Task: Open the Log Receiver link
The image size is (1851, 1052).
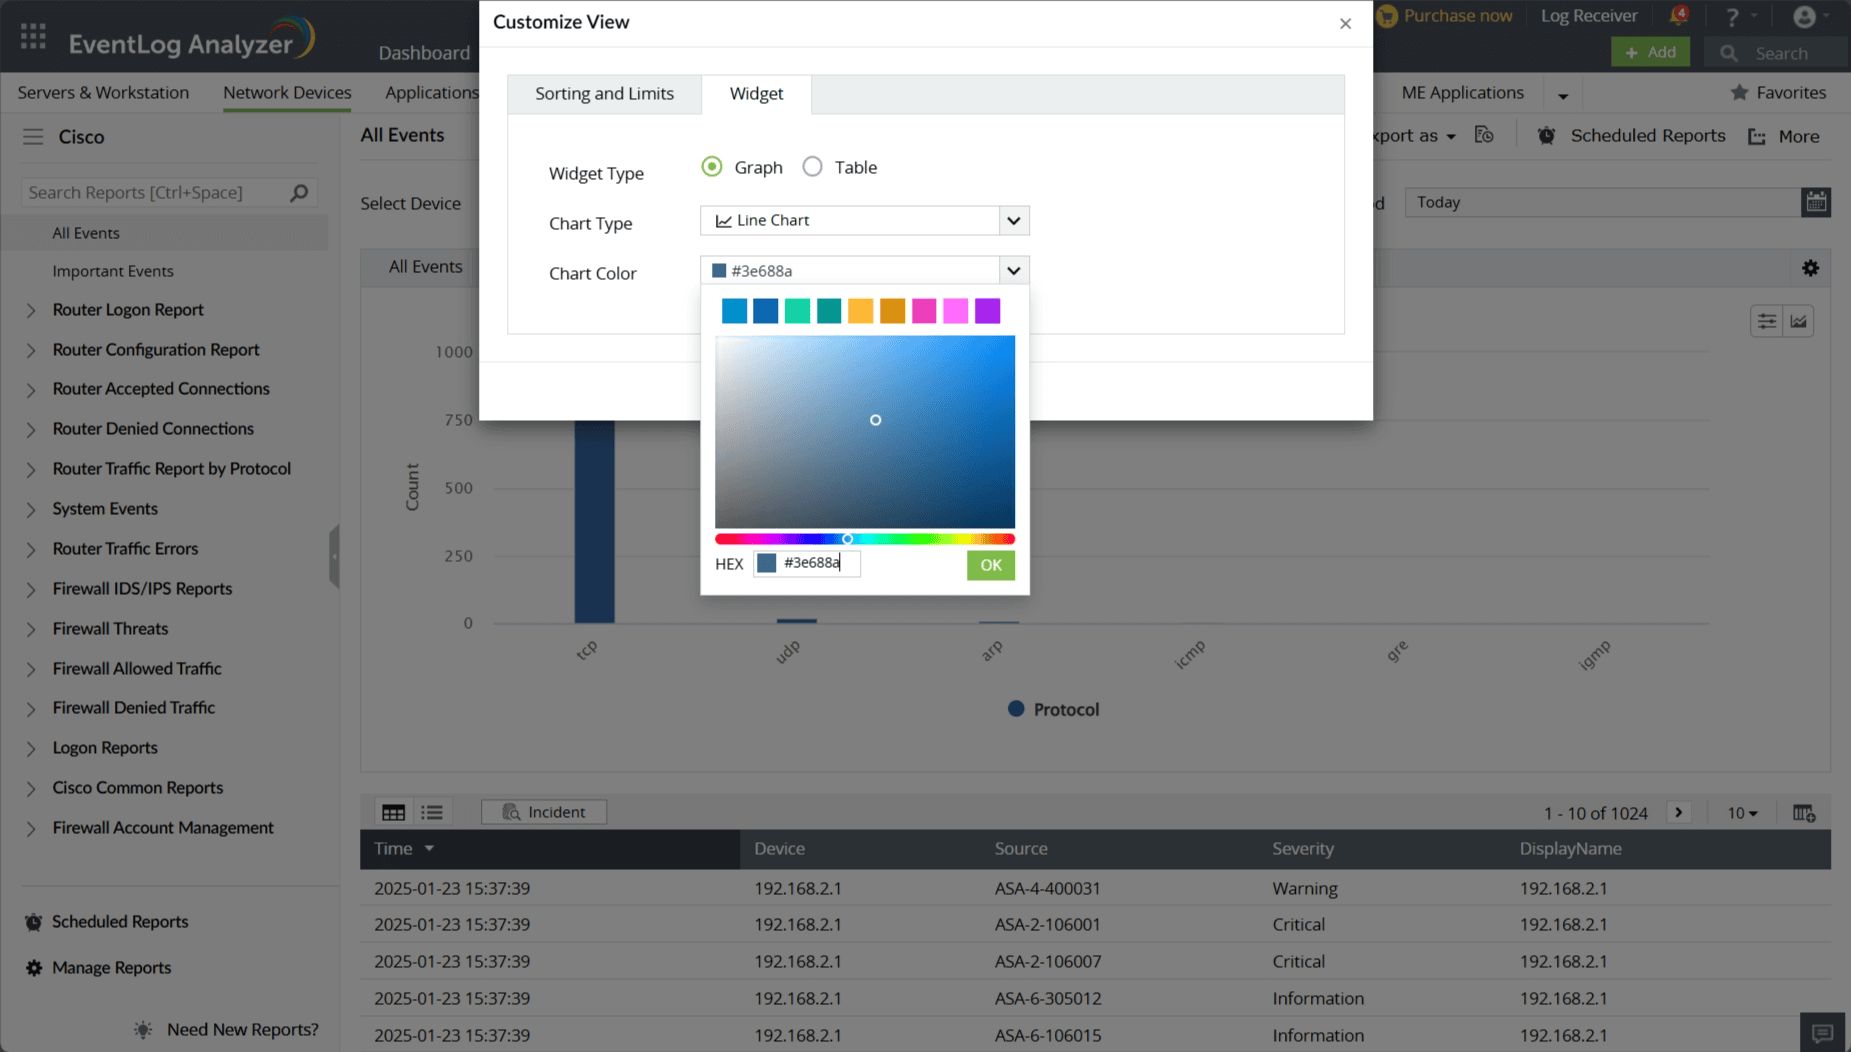Action: point(1588,16)
